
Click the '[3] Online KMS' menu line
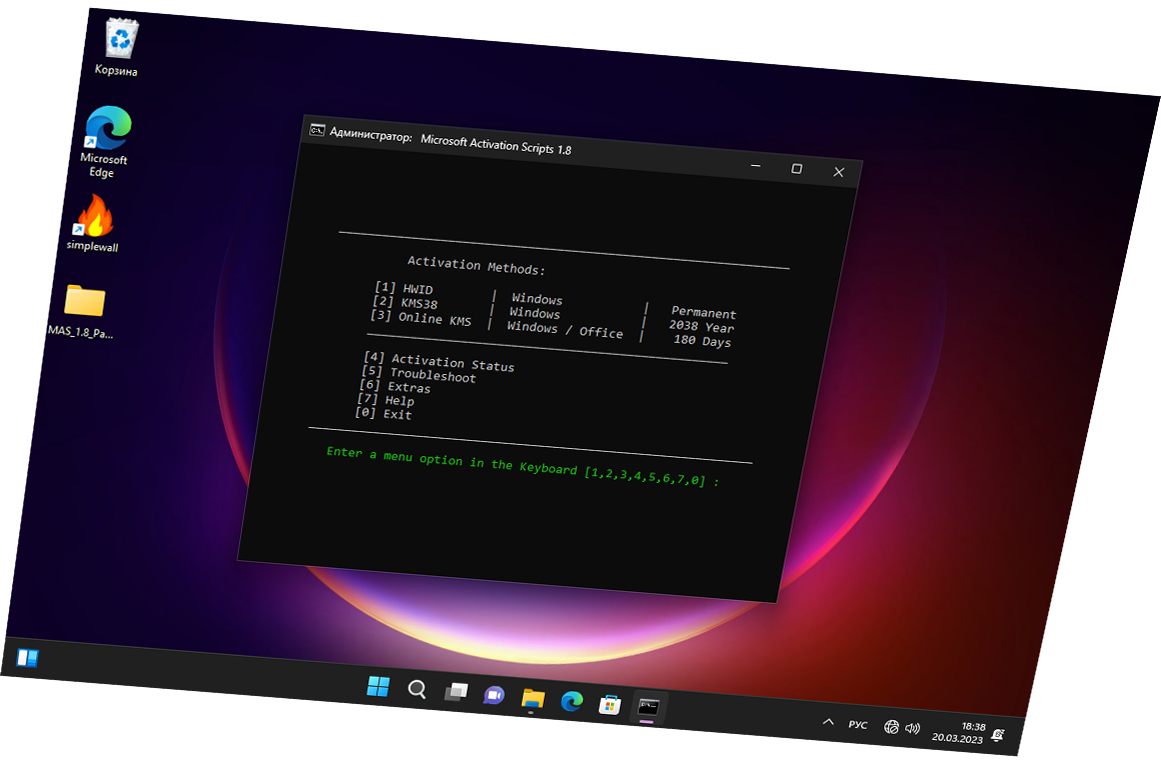click(x=421, y=318)
